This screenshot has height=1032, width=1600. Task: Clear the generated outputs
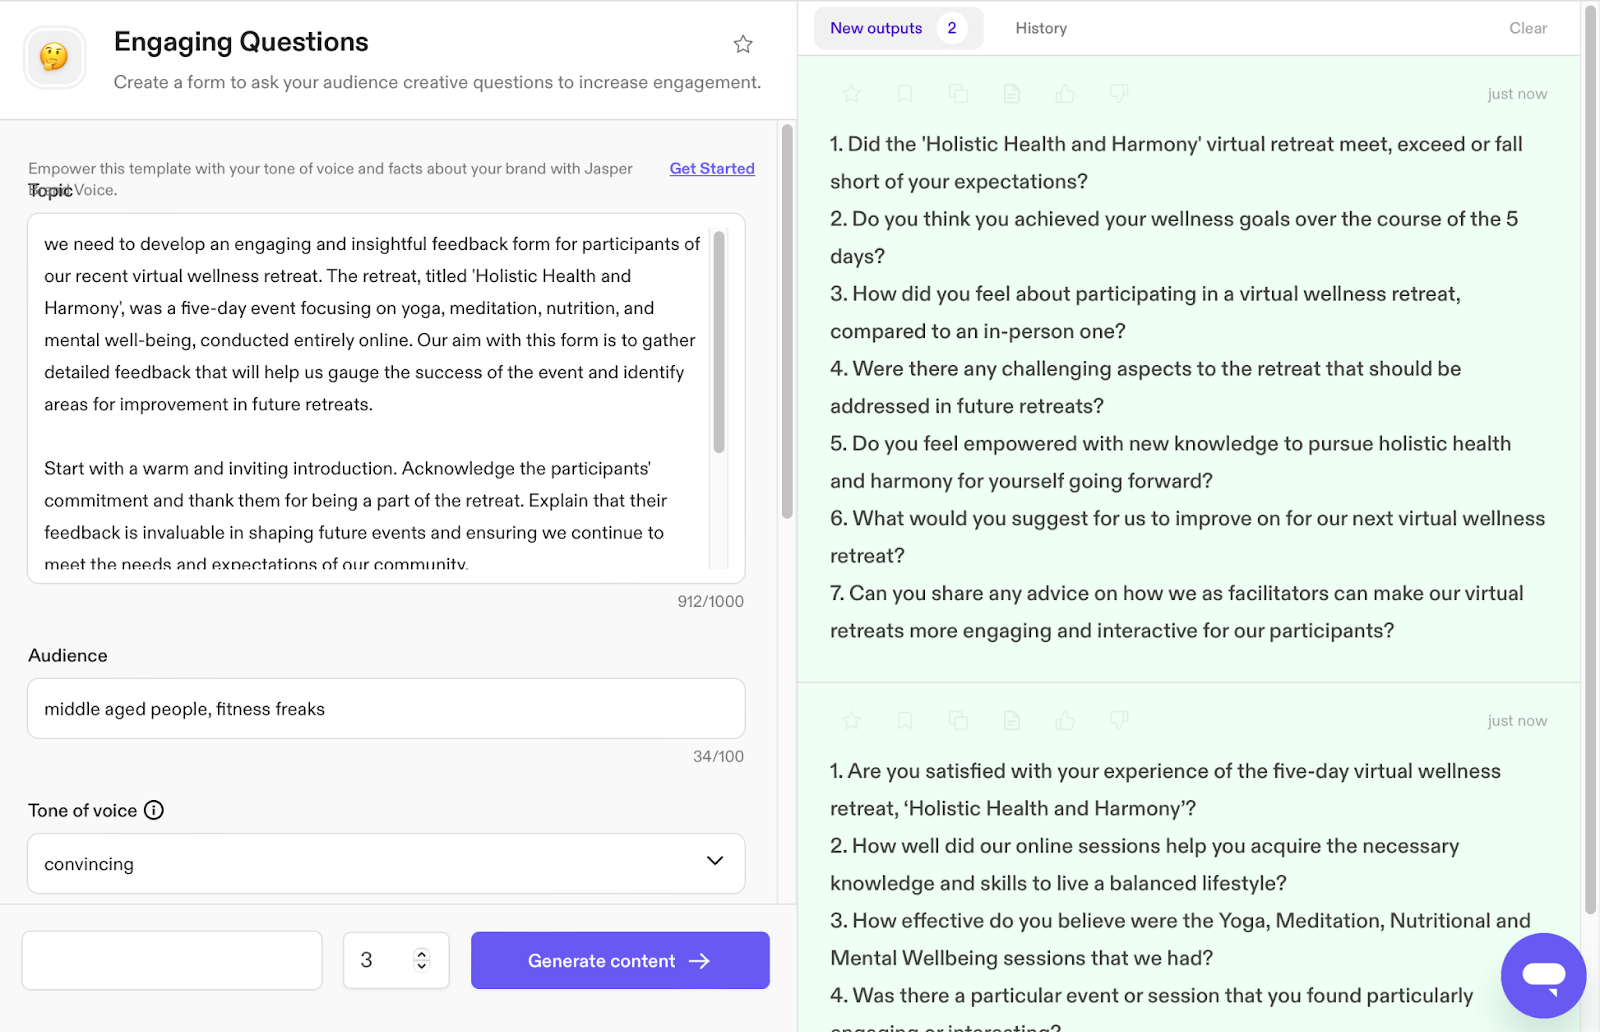point(1528,28)
